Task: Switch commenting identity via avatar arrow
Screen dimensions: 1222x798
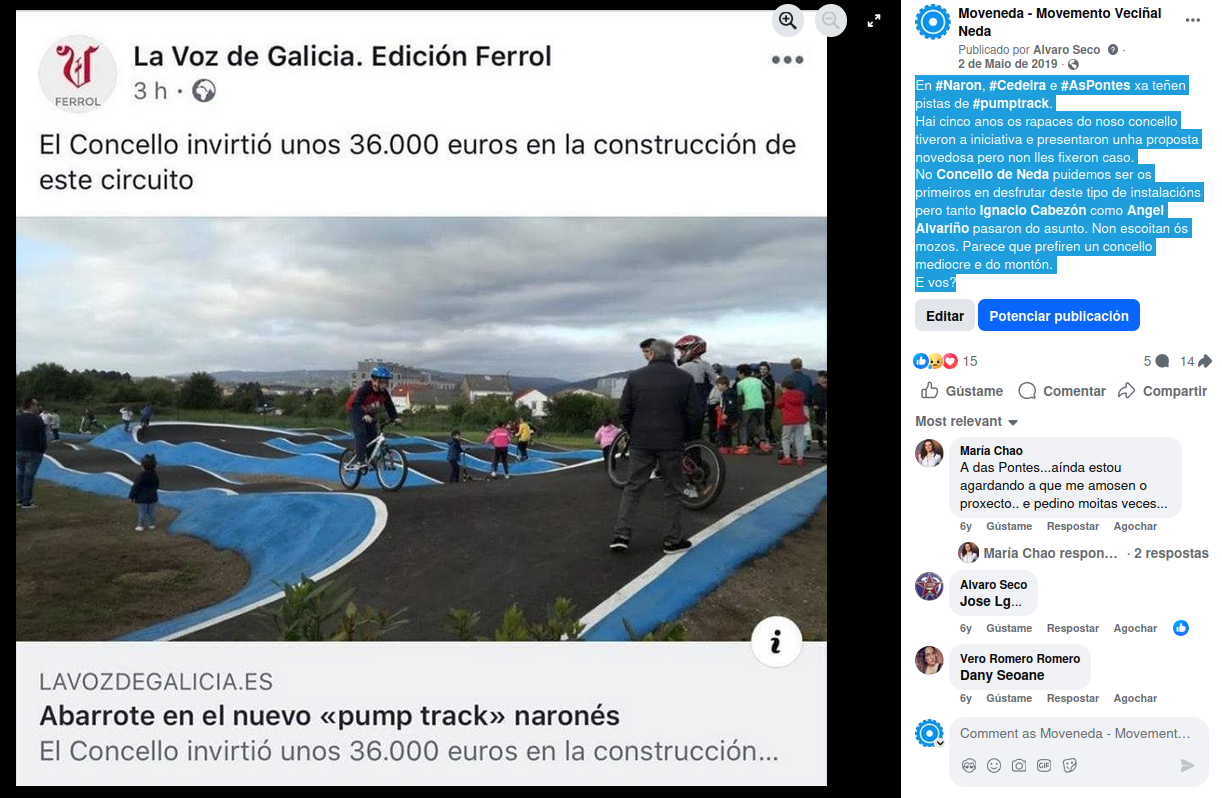Action: click(x=939, y=743)
